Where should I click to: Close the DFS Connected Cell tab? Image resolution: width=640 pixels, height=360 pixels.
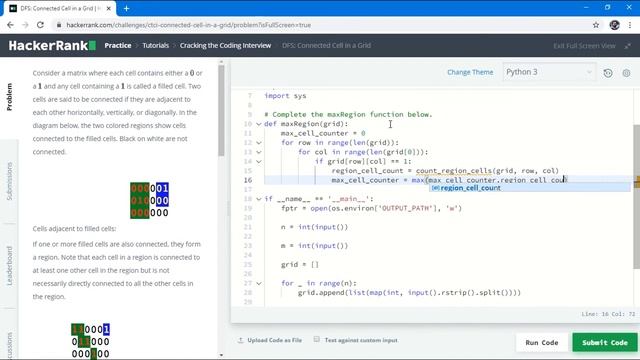109,8
